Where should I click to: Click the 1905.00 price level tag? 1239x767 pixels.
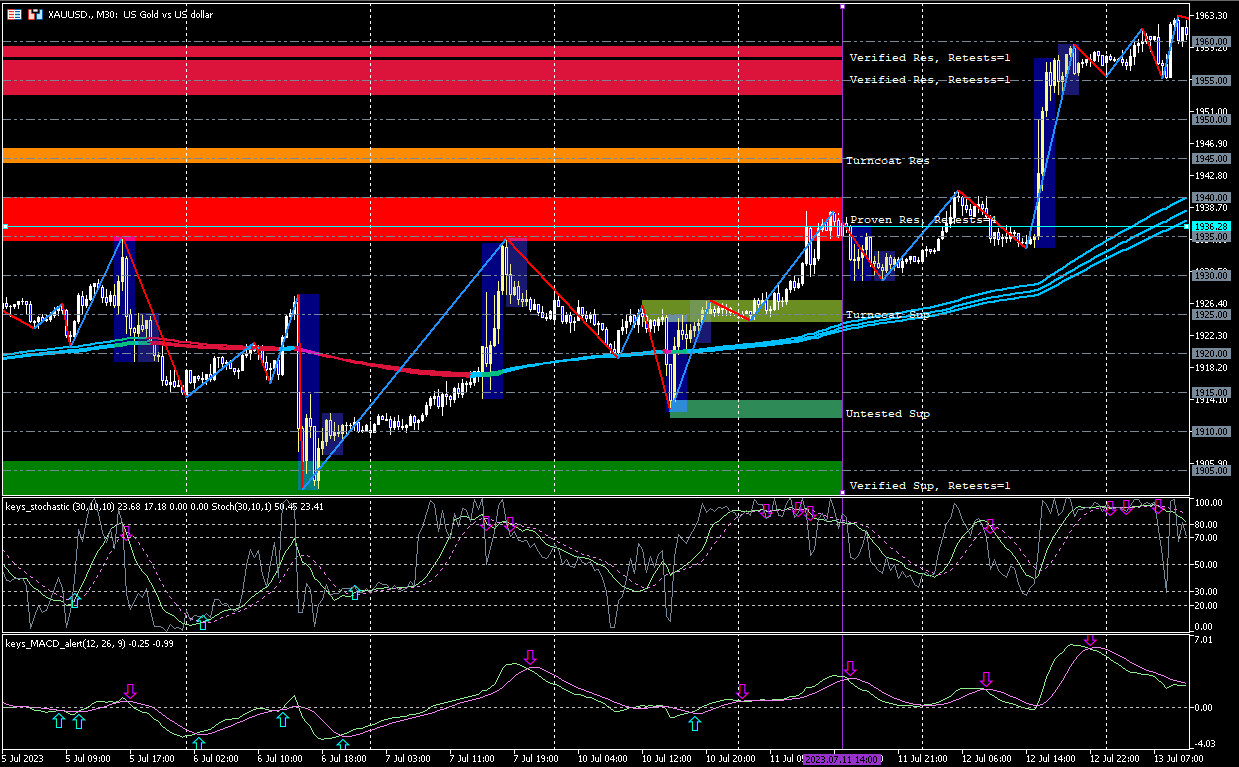coord(1210,470)
